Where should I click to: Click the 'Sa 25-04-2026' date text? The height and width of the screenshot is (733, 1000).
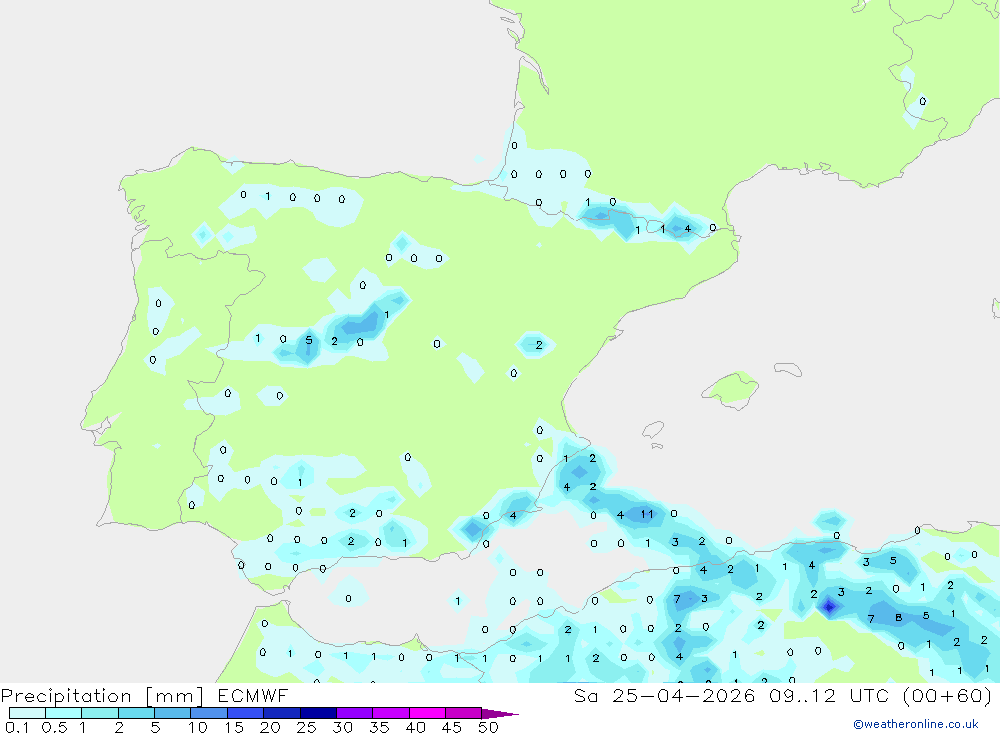point(665,695)
